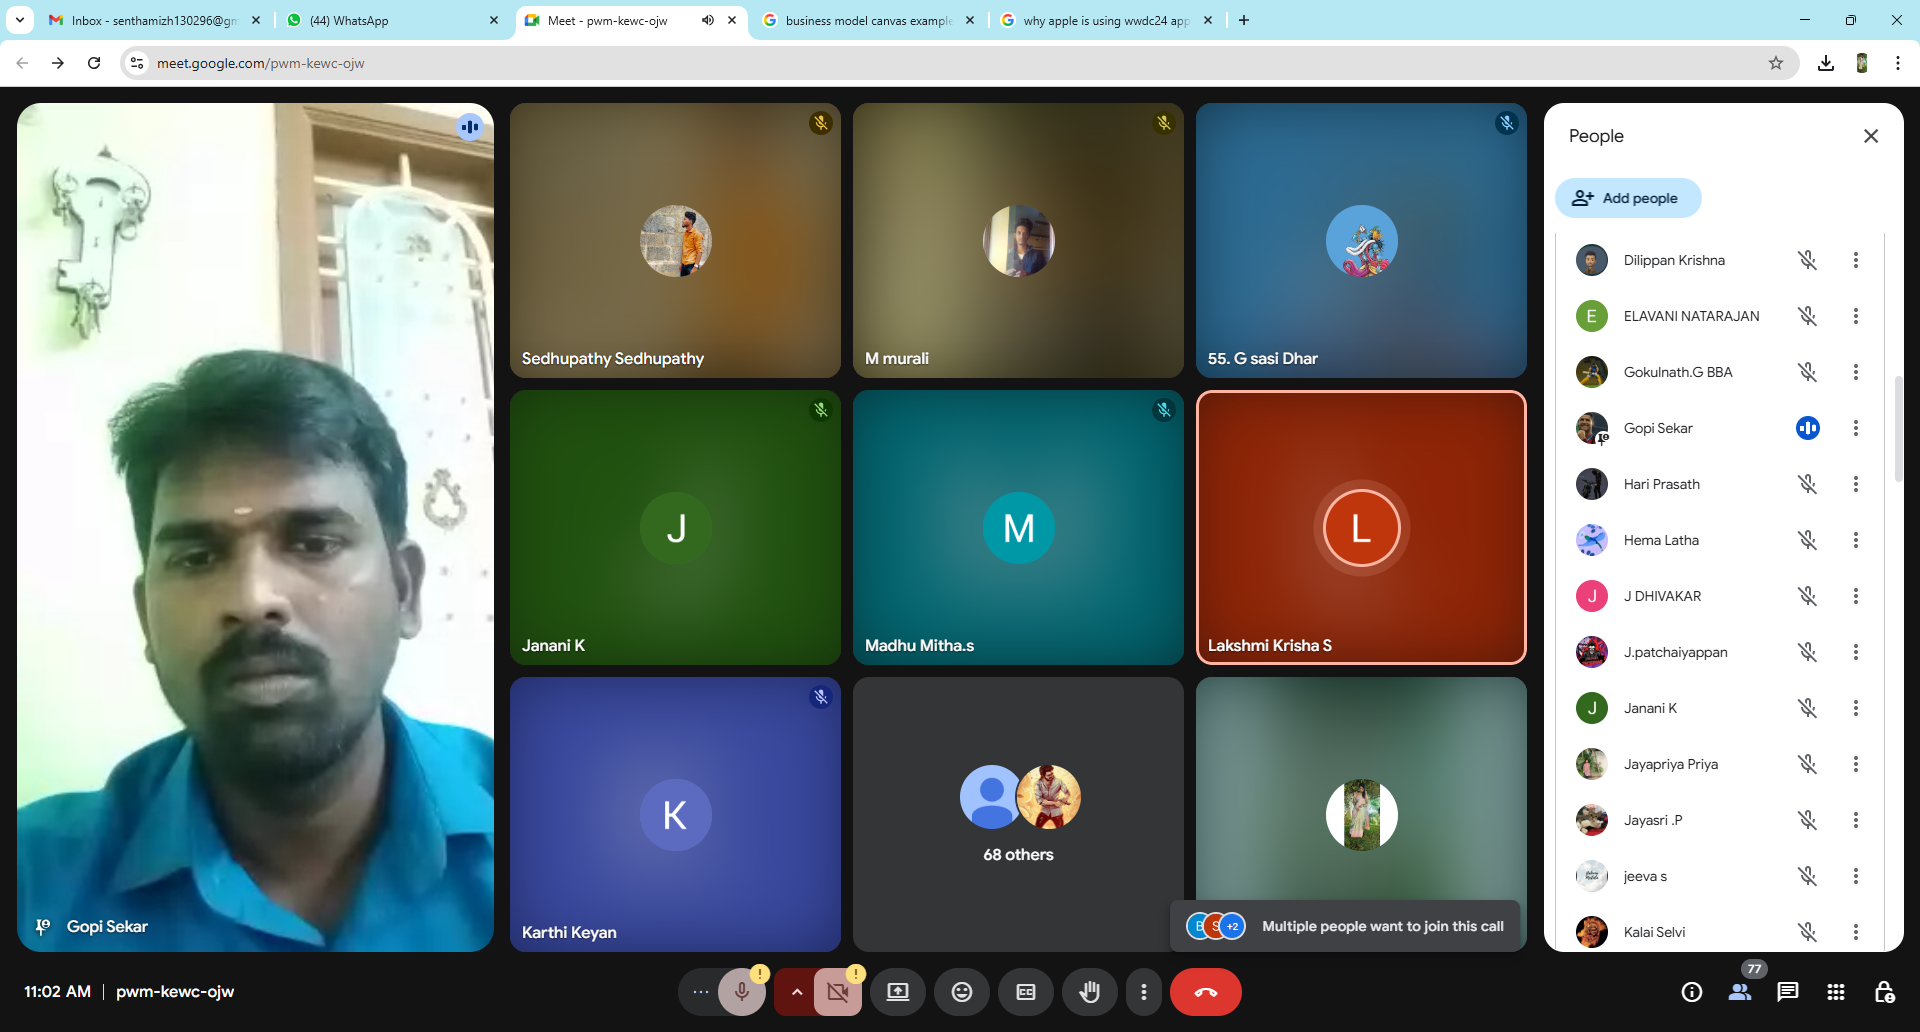
Task: Open more actions for Janani K
Action: 1856,708
